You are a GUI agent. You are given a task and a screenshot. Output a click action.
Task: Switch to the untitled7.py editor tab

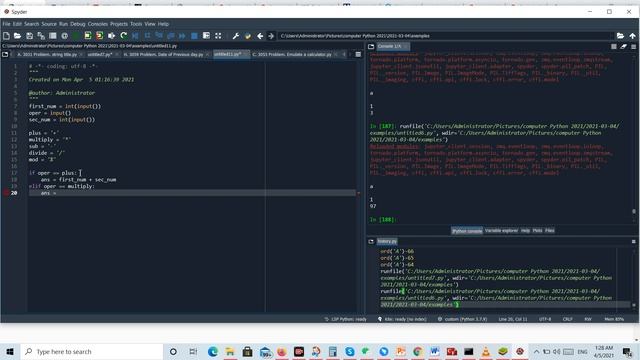100,54
